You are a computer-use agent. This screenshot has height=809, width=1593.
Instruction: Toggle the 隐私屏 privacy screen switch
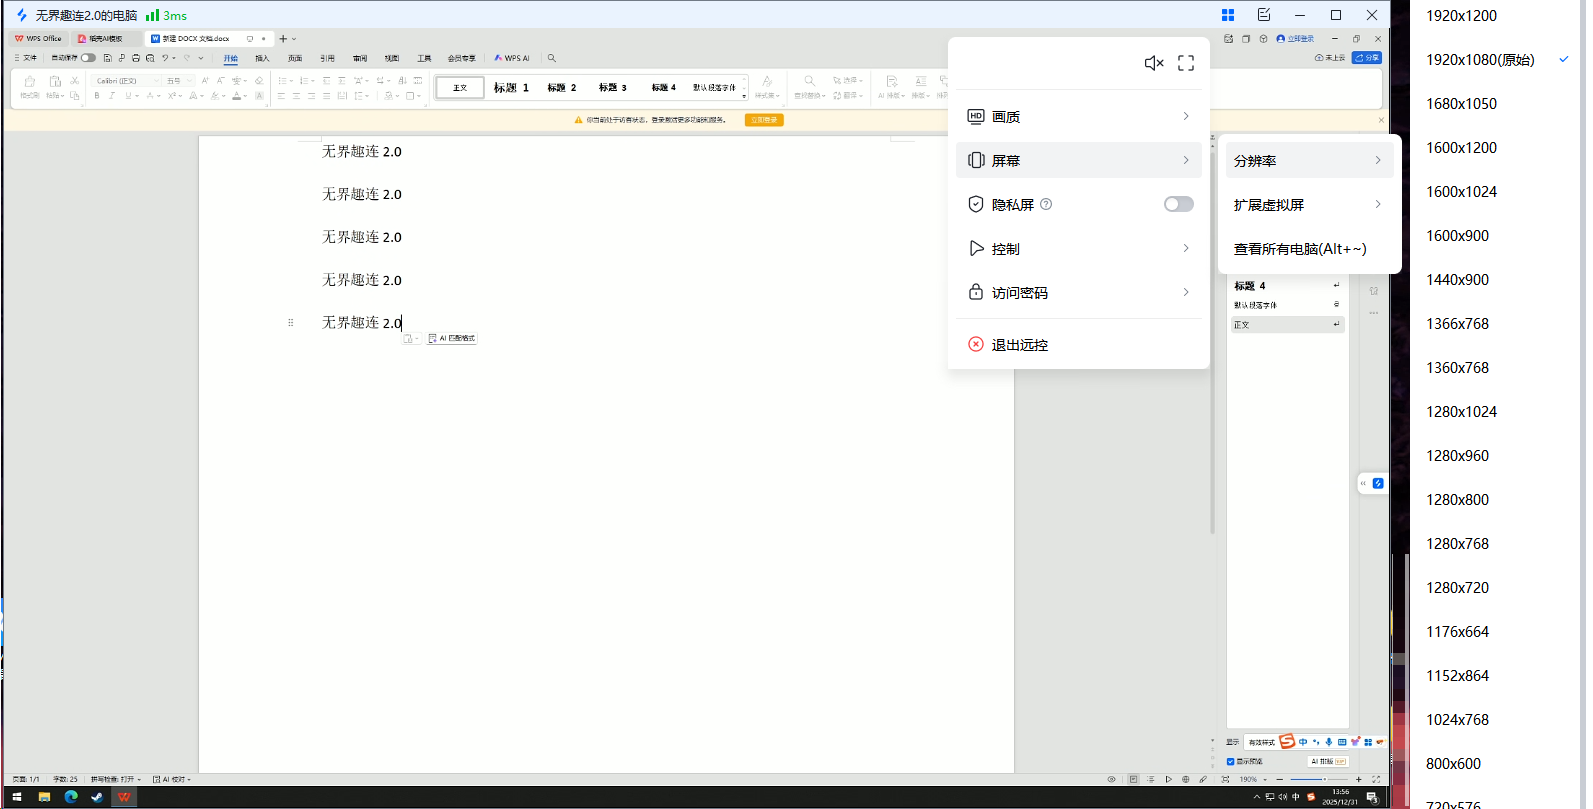1179,204
